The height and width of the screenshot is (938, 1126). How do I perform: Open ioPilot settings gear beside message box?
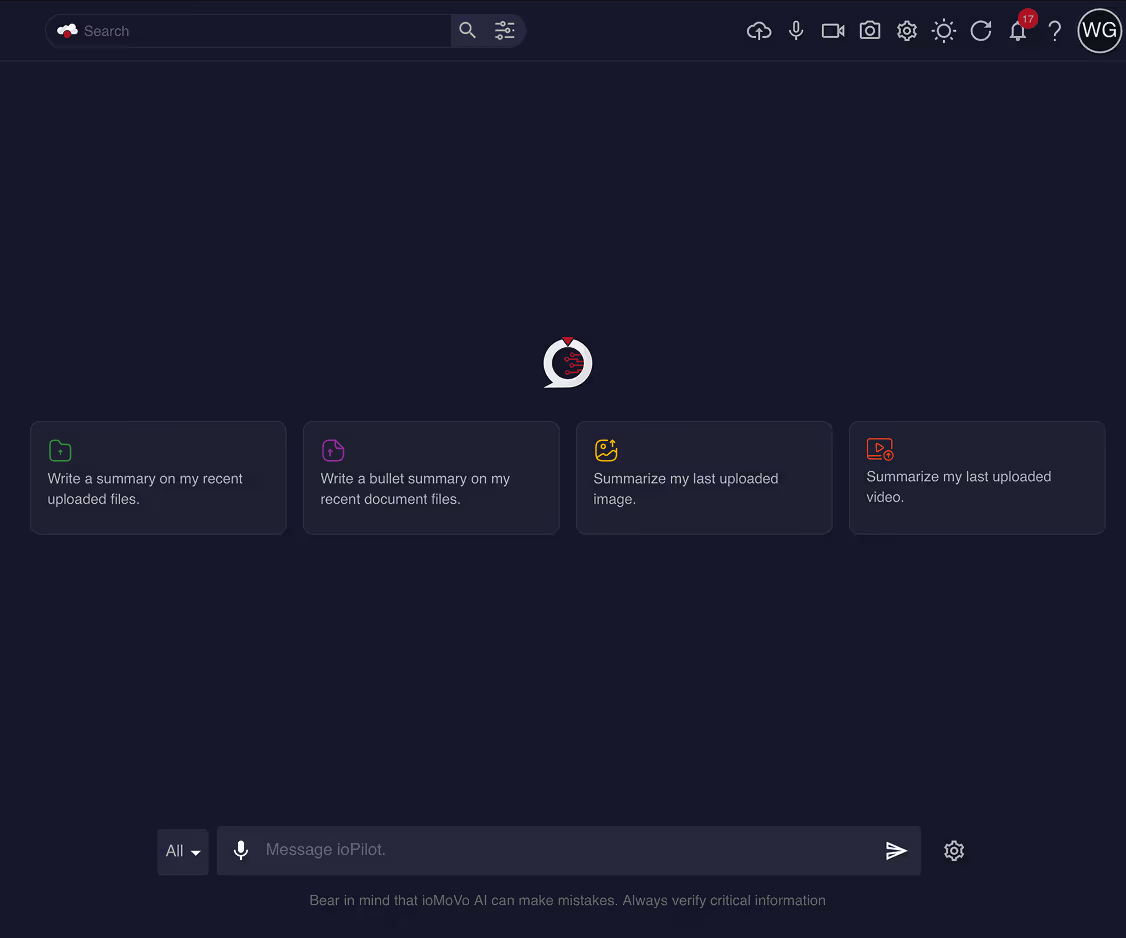click(954, 851)
